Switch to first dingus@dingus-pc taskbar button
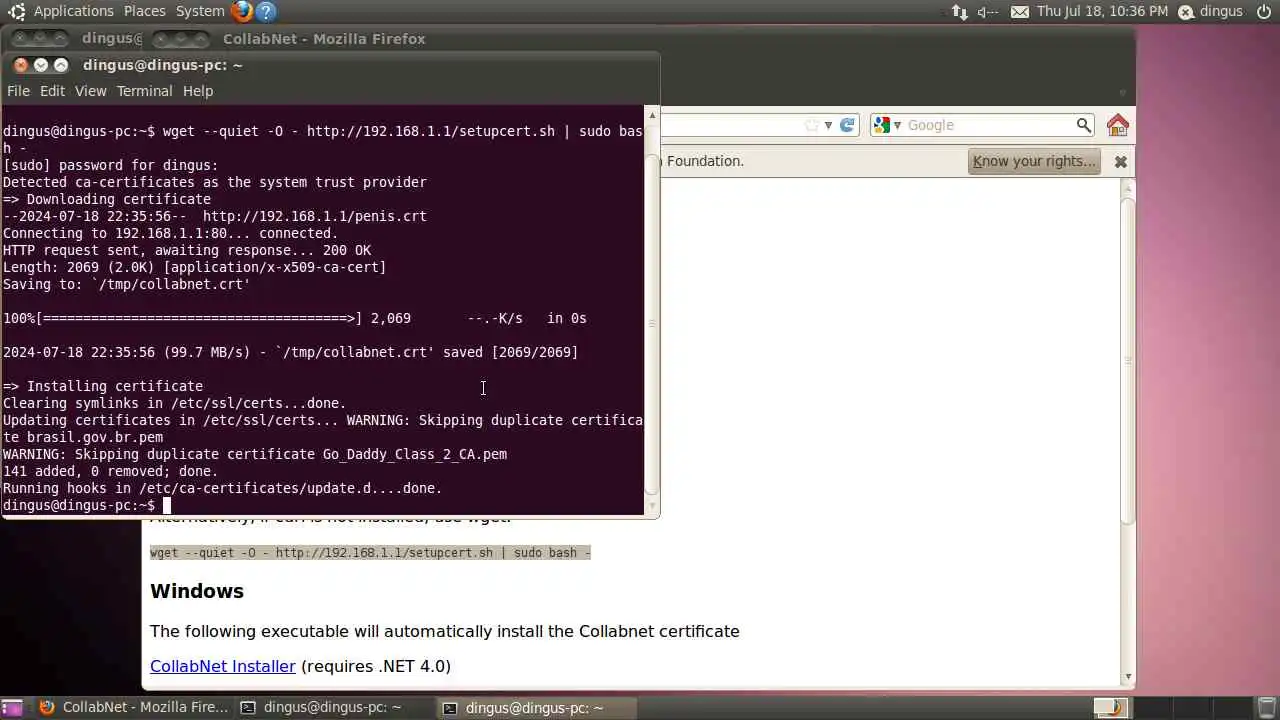The width and height of the screenshot is (1280, 720). [334, 708]
